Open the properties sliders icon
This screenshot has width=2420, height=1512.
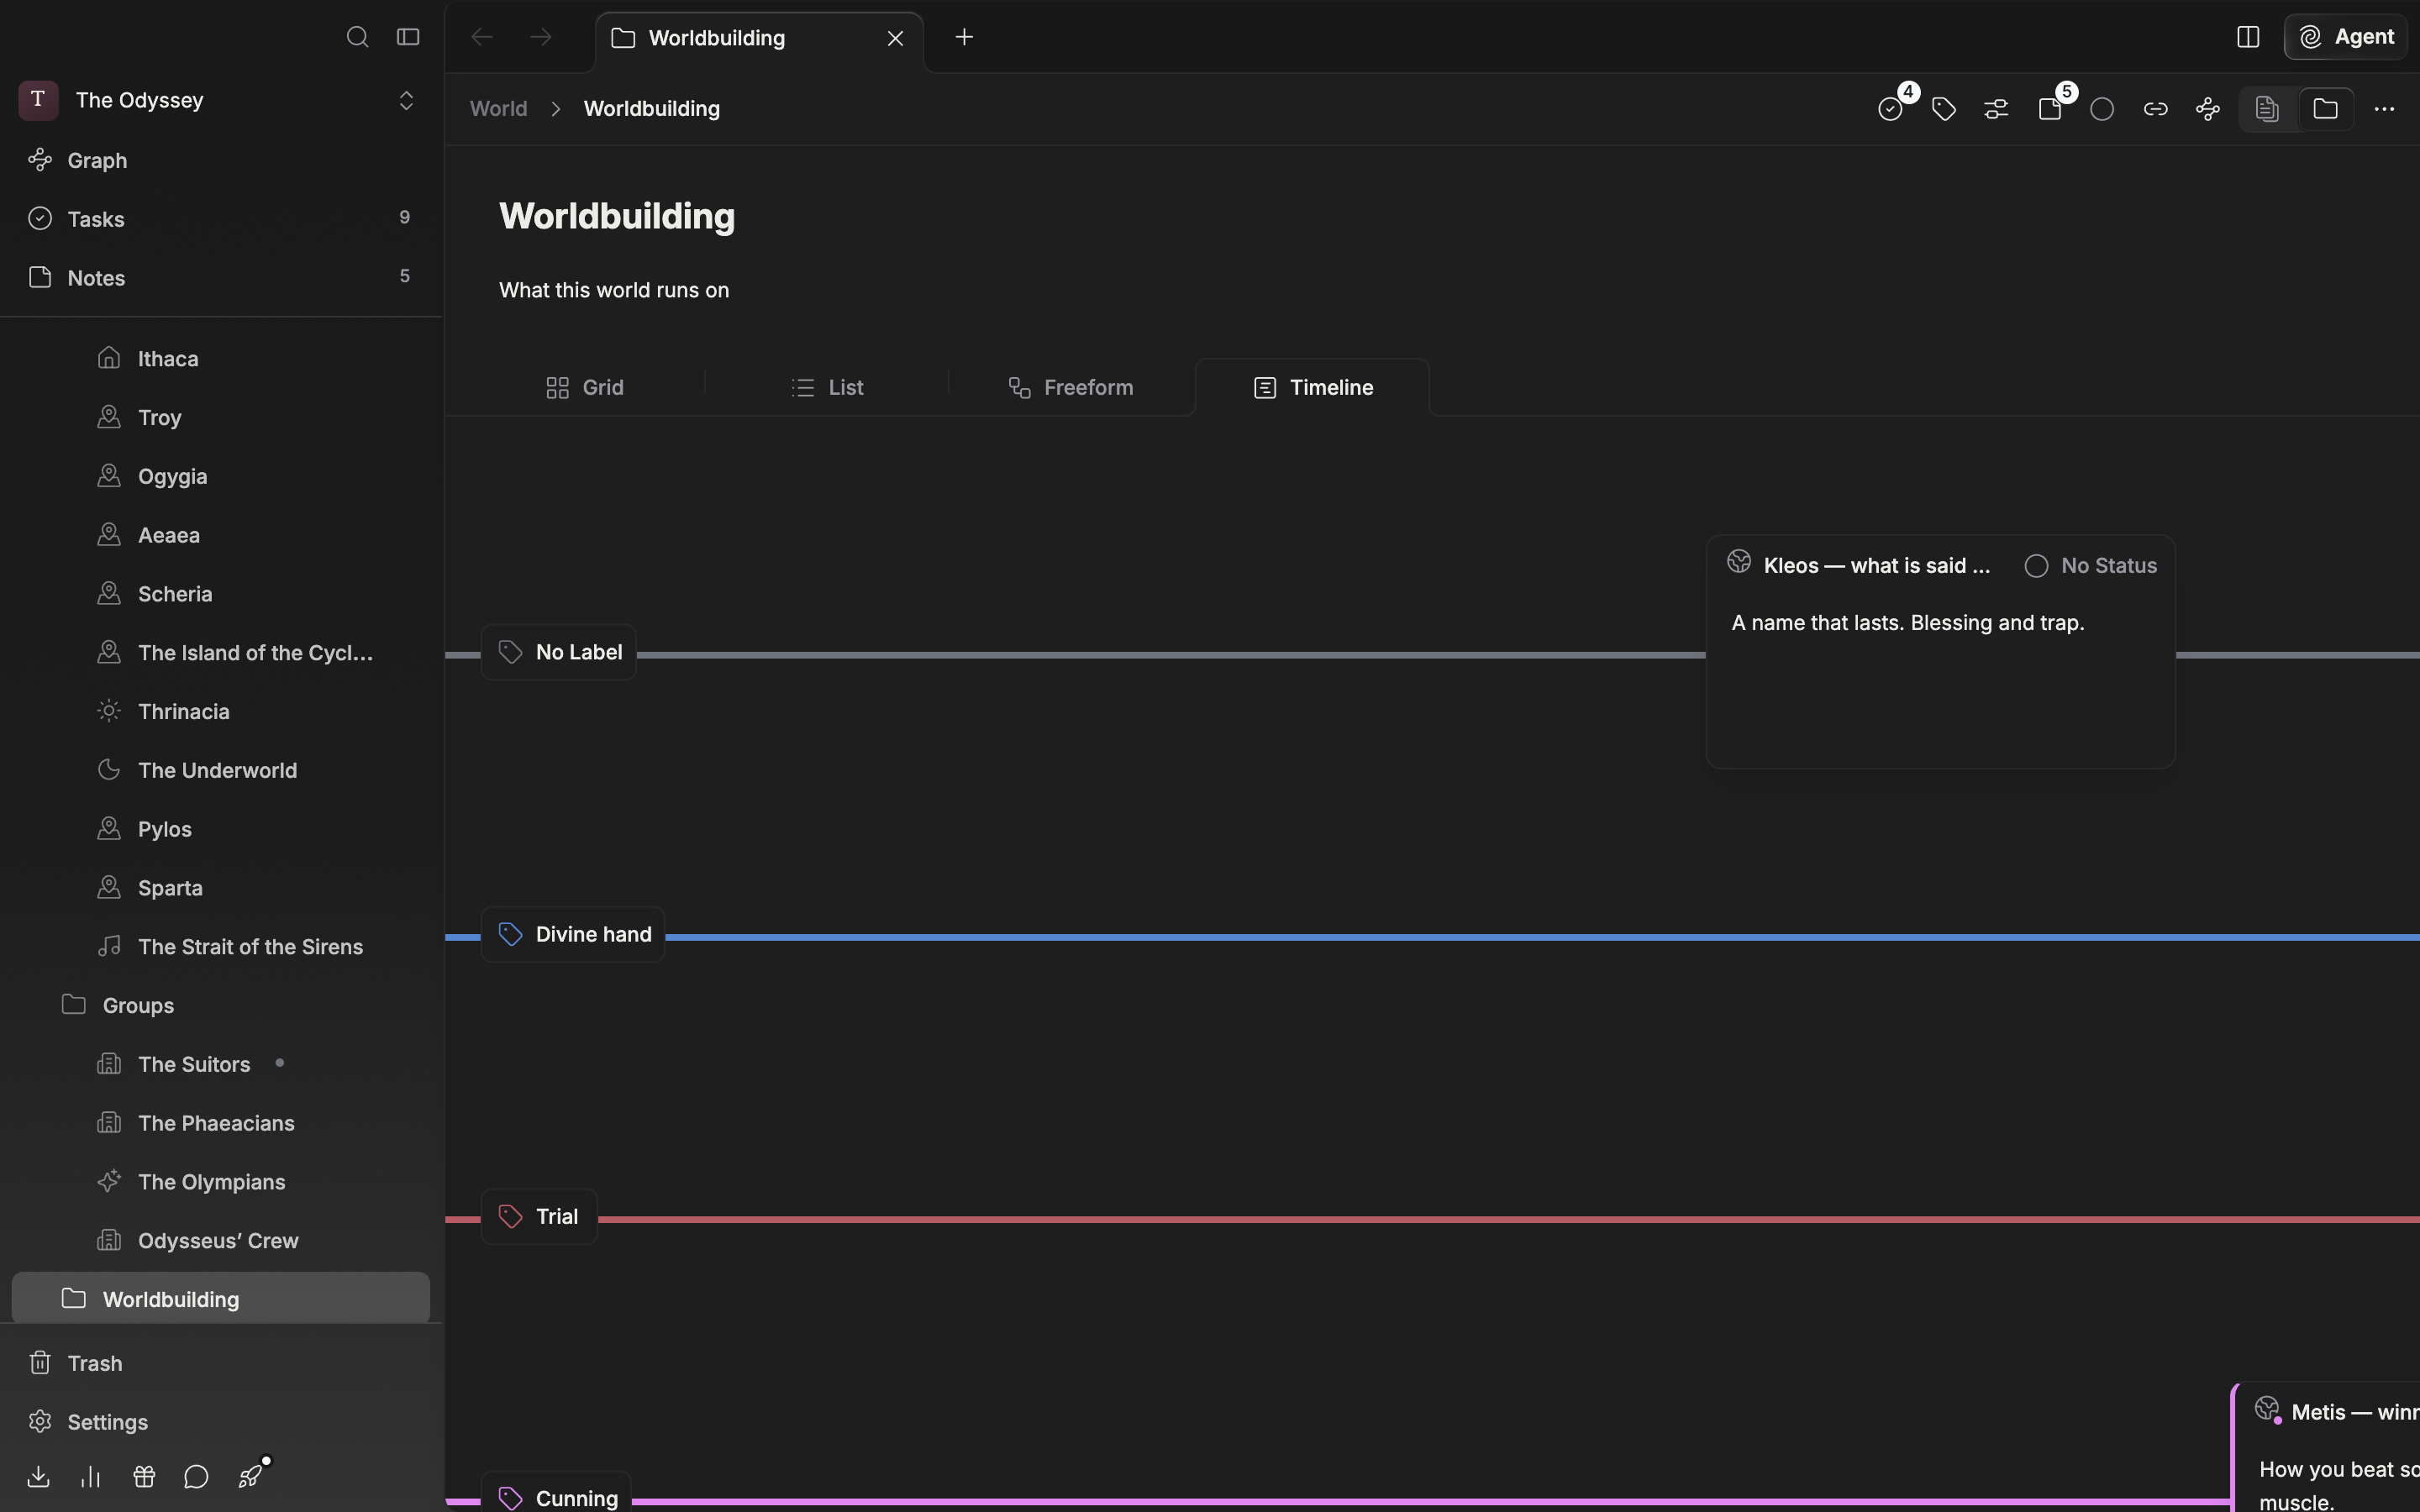click(1996, 109)
